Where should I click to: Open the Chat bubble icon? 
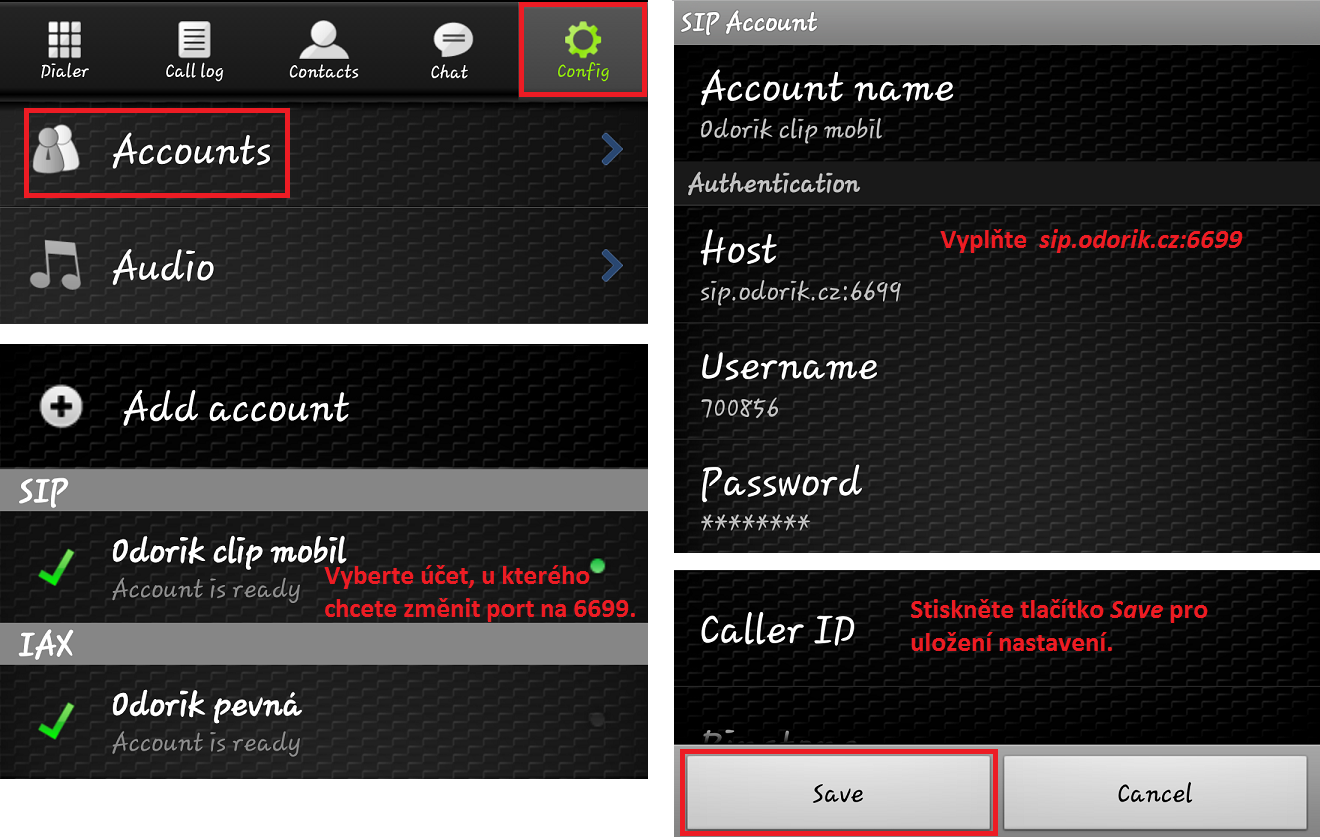click(450, 41)
